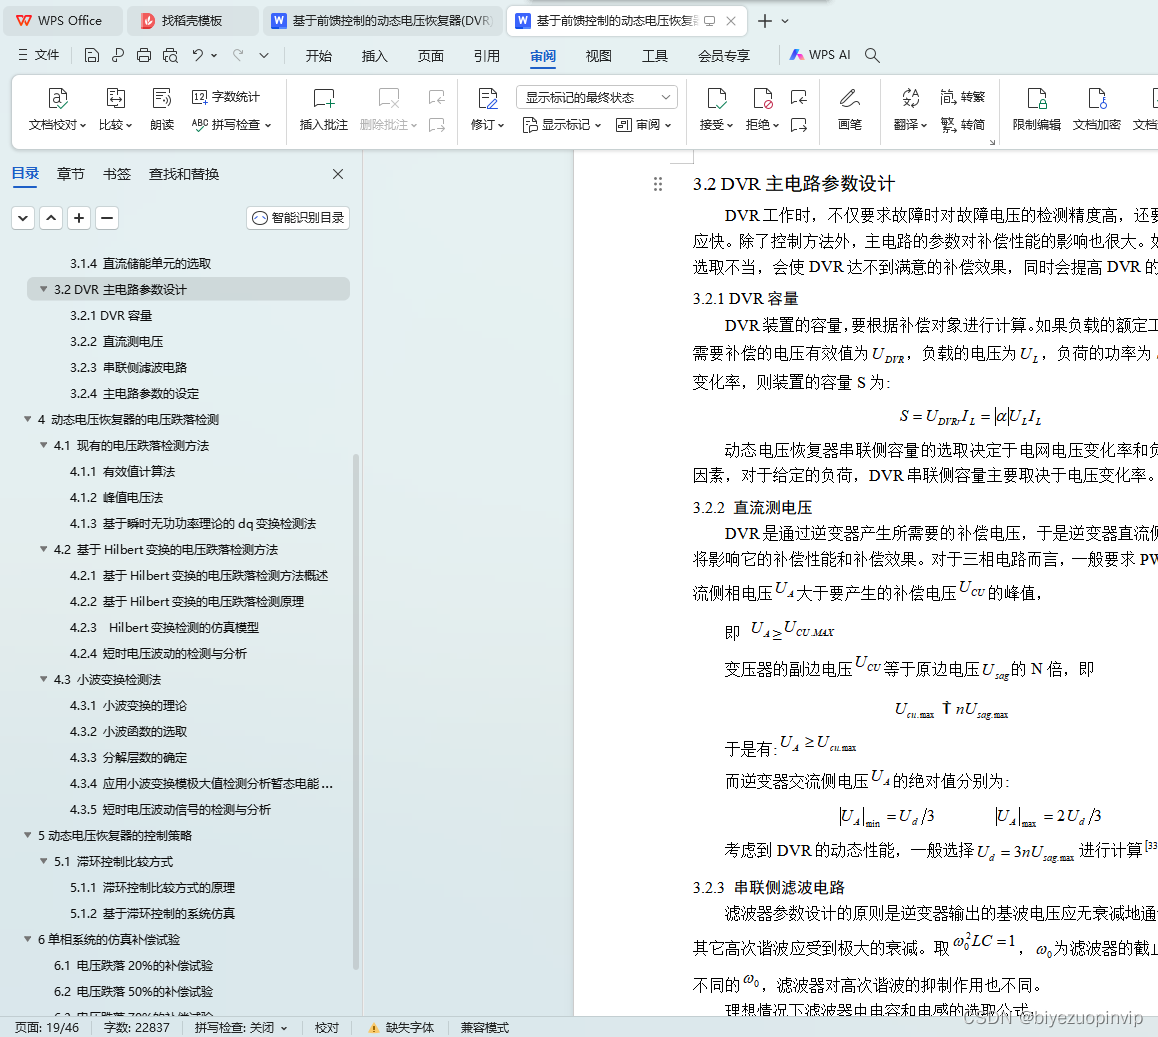Click 文档加密 document encryption
The image size is (1158, 1037).
pos(1097,109)
